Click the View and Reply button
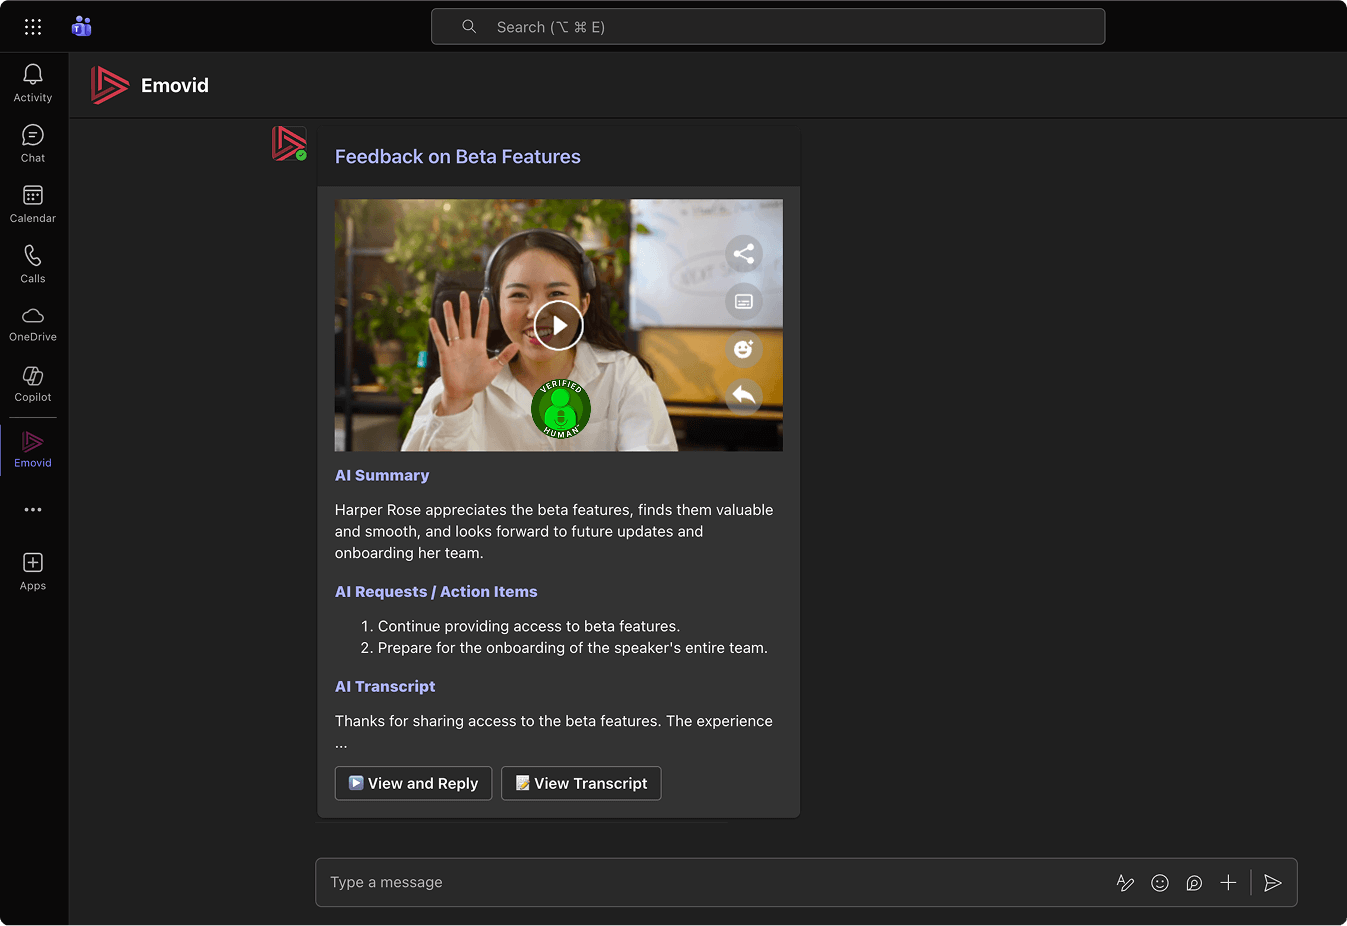 click(413, 783)
